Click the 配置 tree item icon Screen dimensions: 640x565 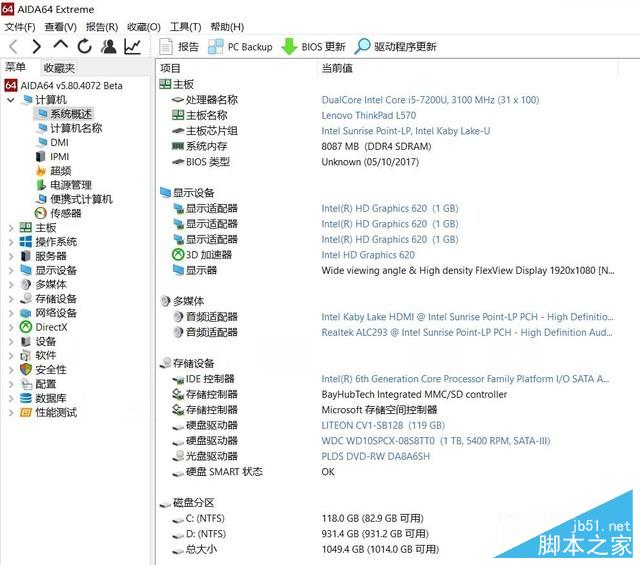click(26, 384)
